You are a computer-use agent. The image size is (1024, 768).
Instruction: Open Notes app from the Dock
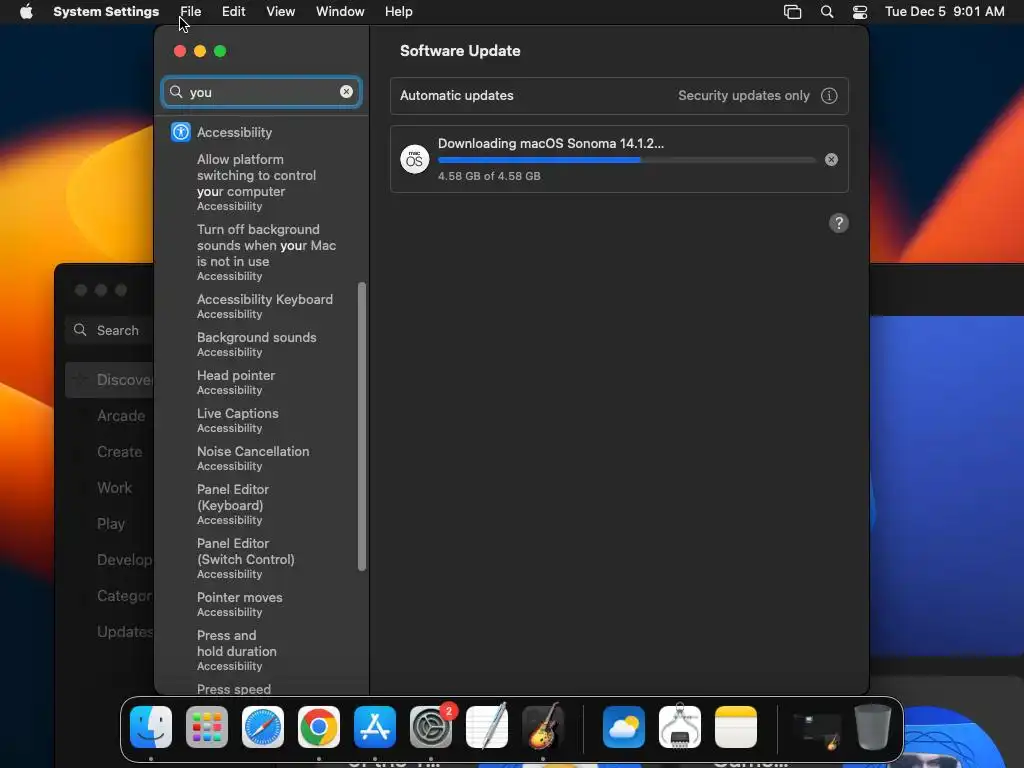pos(736,727)
